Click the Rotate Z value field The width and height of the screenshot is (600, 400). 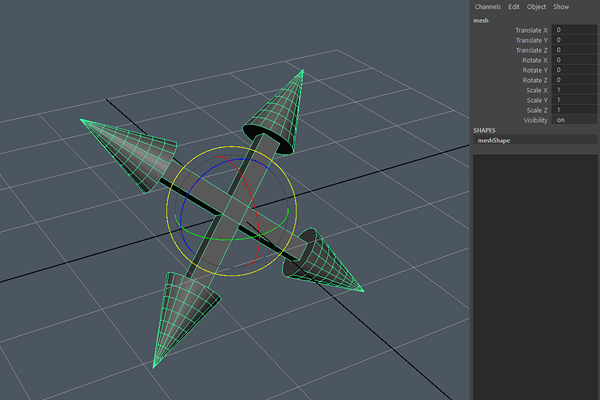click(x=575, y=80)
